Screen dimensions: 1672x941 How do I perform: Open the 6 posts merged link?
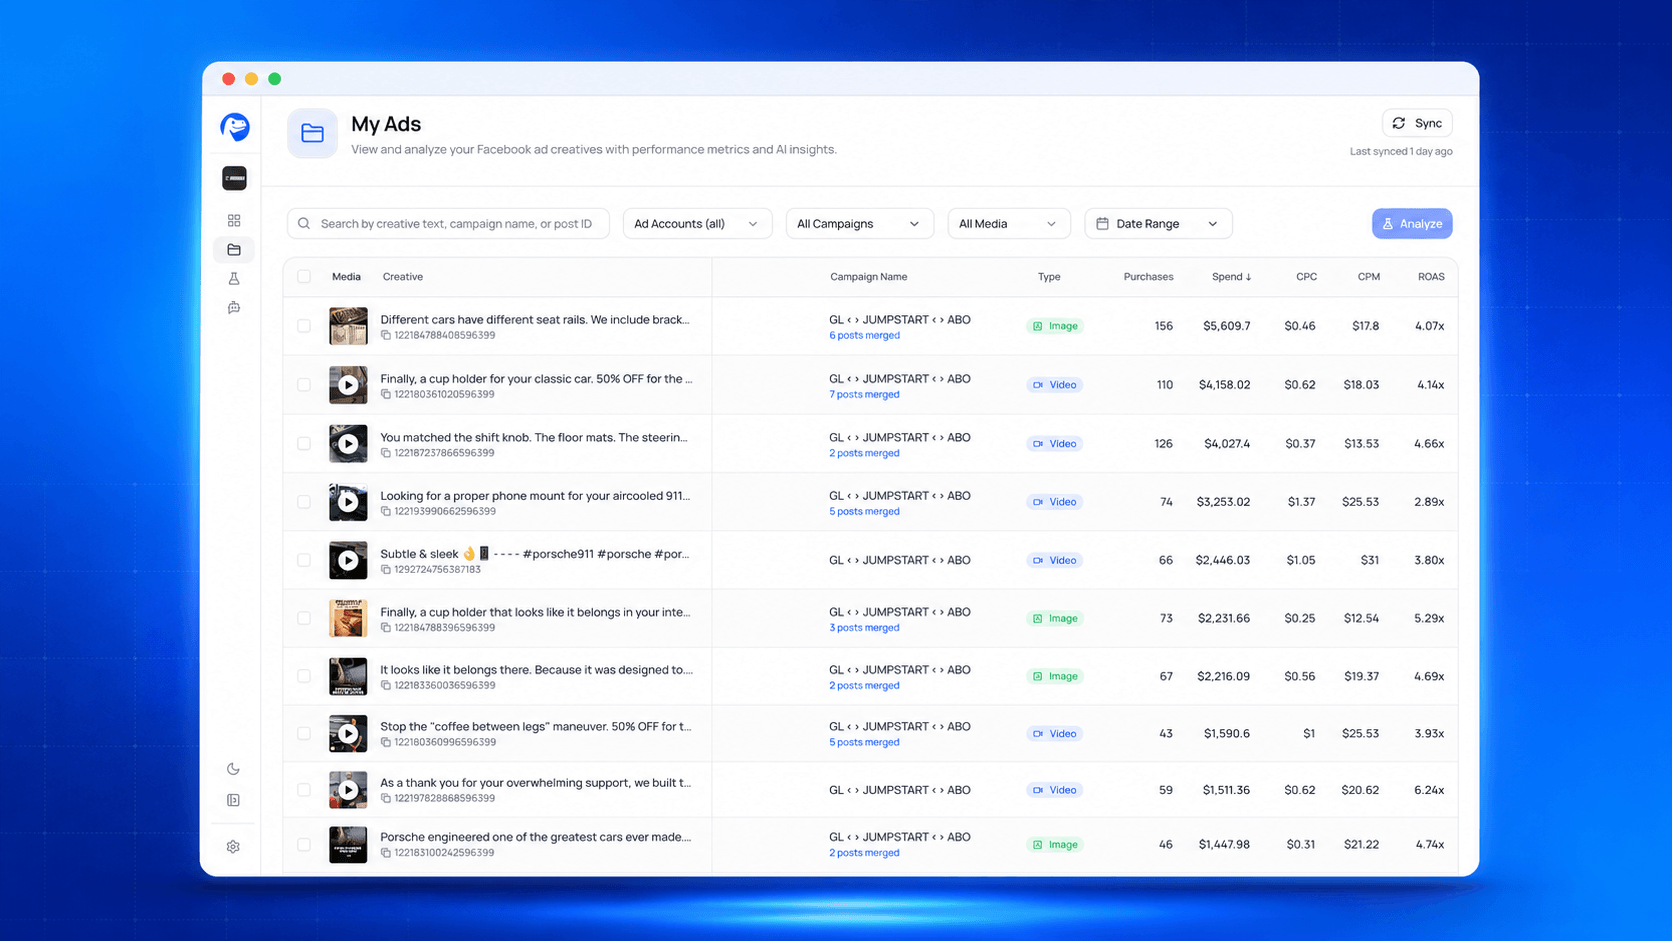point(864,336)
